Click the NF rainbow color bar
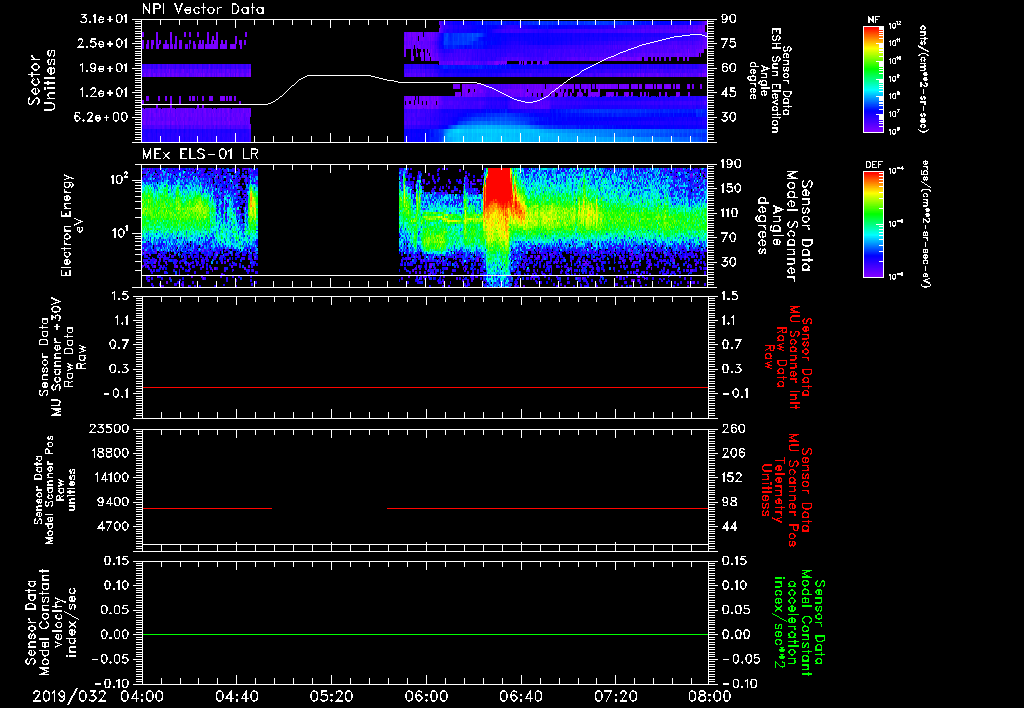This screenshot has height=708, width=1024. pos(873,78)
